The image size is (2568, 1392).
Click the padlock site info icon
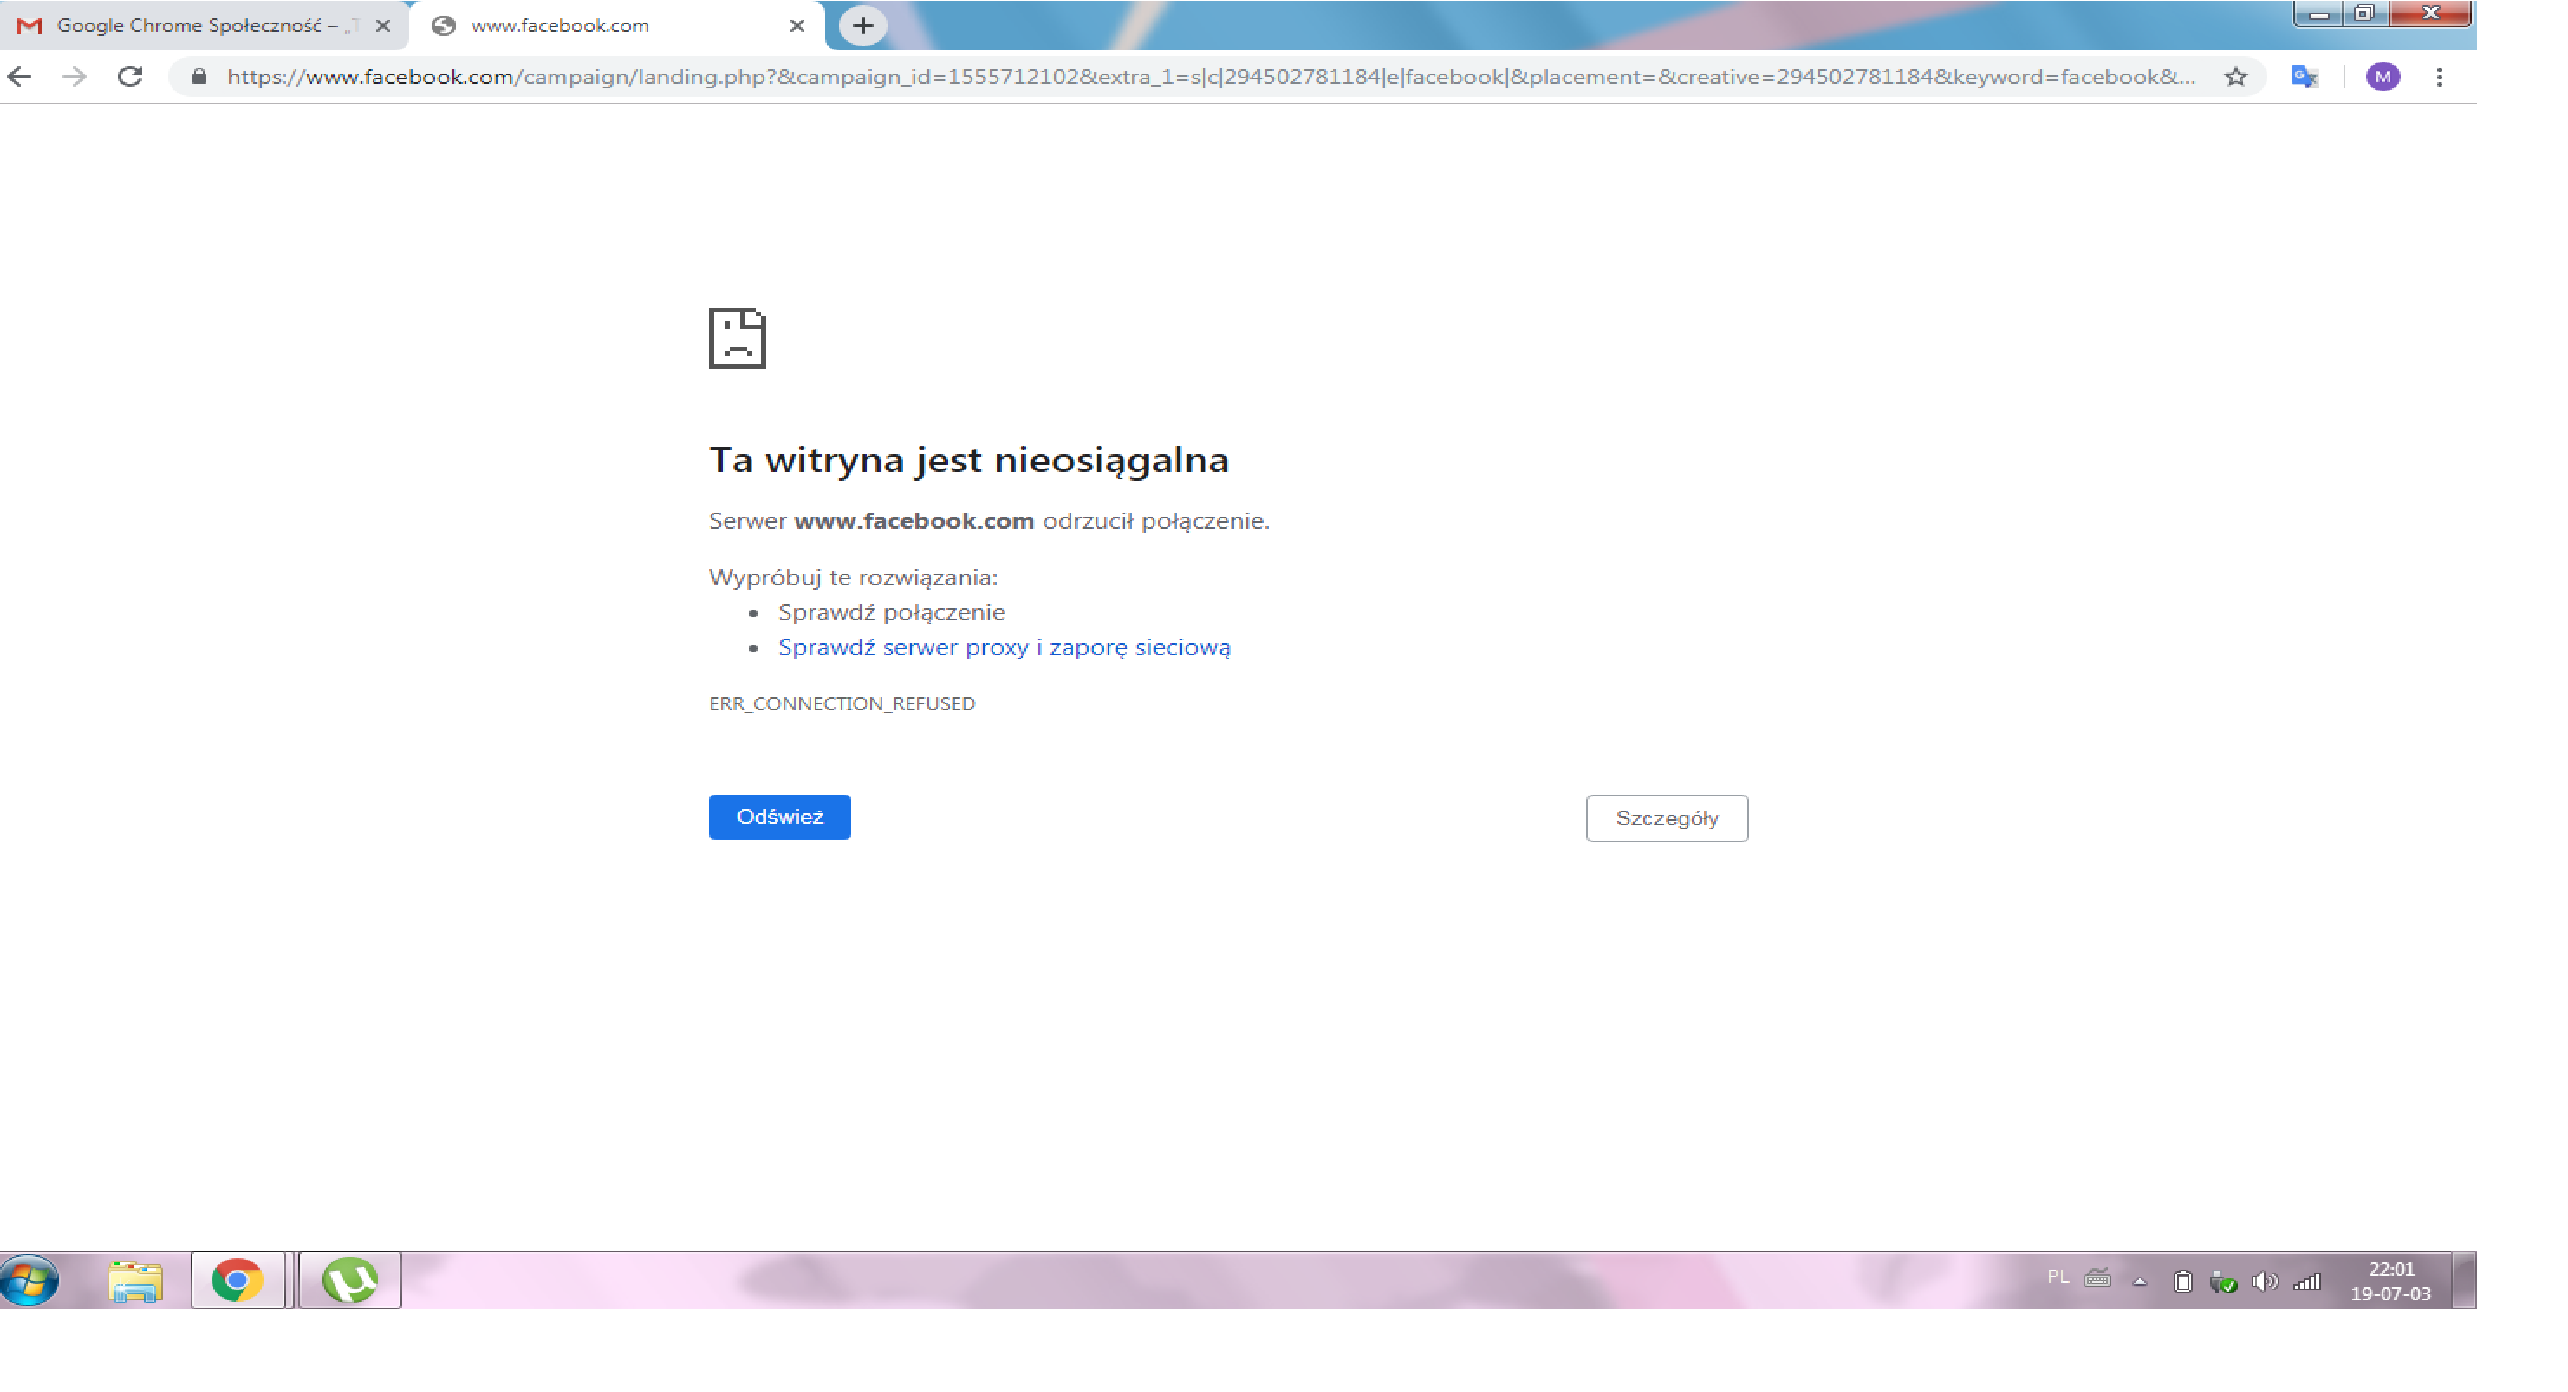coord(199,77)
